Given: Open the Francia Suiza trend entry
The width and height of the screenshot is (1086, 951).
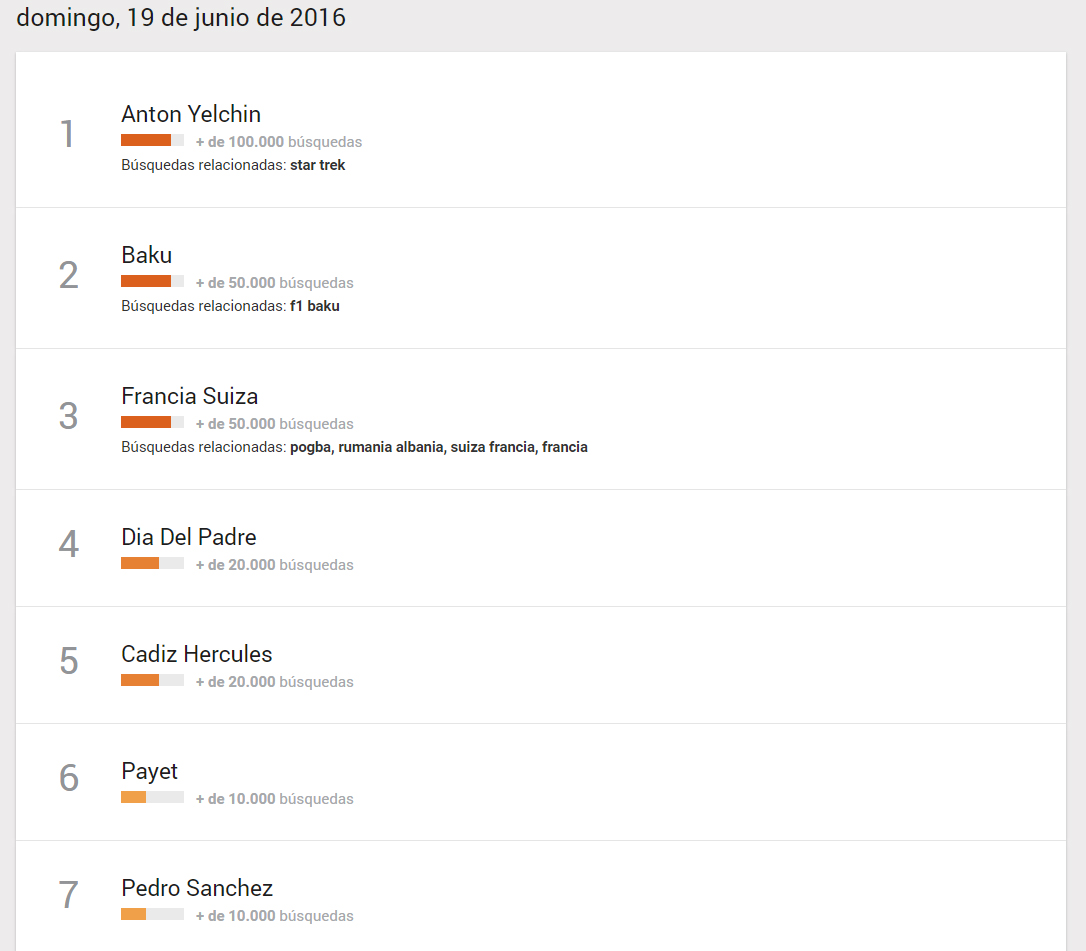Looking at the screenshot, I should (x=189, y=396).
